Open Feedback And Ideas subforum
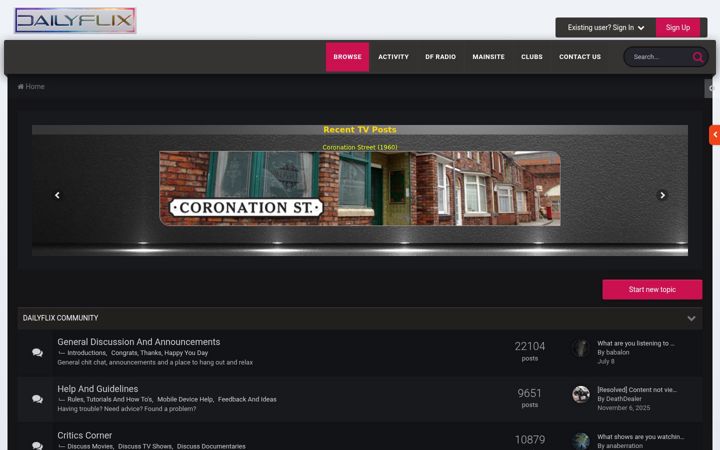Image resolution: width=720 pixels, height=450 pixels. (248, 399)
